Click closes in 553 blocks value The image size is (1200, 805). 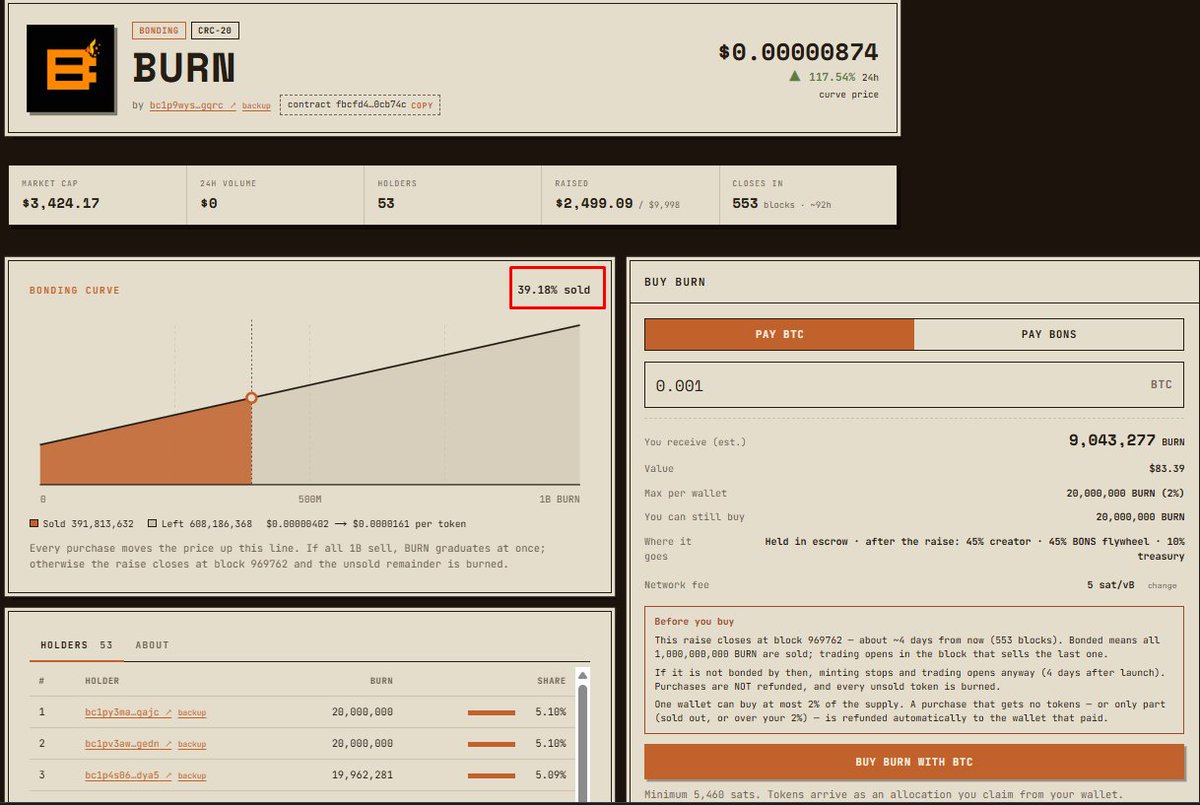click(x=745, y=203)
